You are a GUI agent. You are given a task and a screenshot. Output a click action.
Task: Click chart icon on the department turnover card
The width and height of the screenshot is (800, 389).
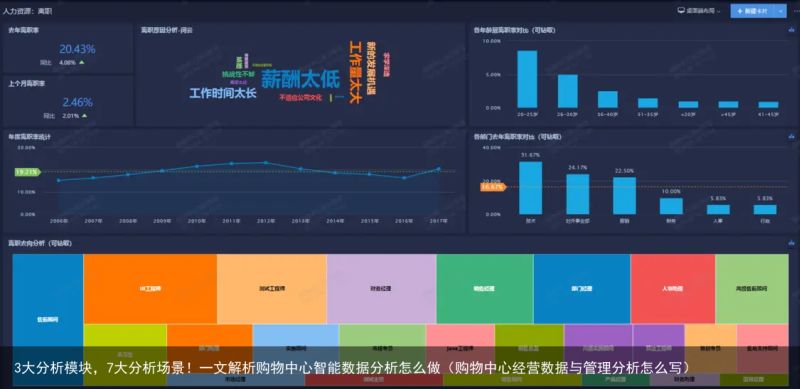click(790, 136)
